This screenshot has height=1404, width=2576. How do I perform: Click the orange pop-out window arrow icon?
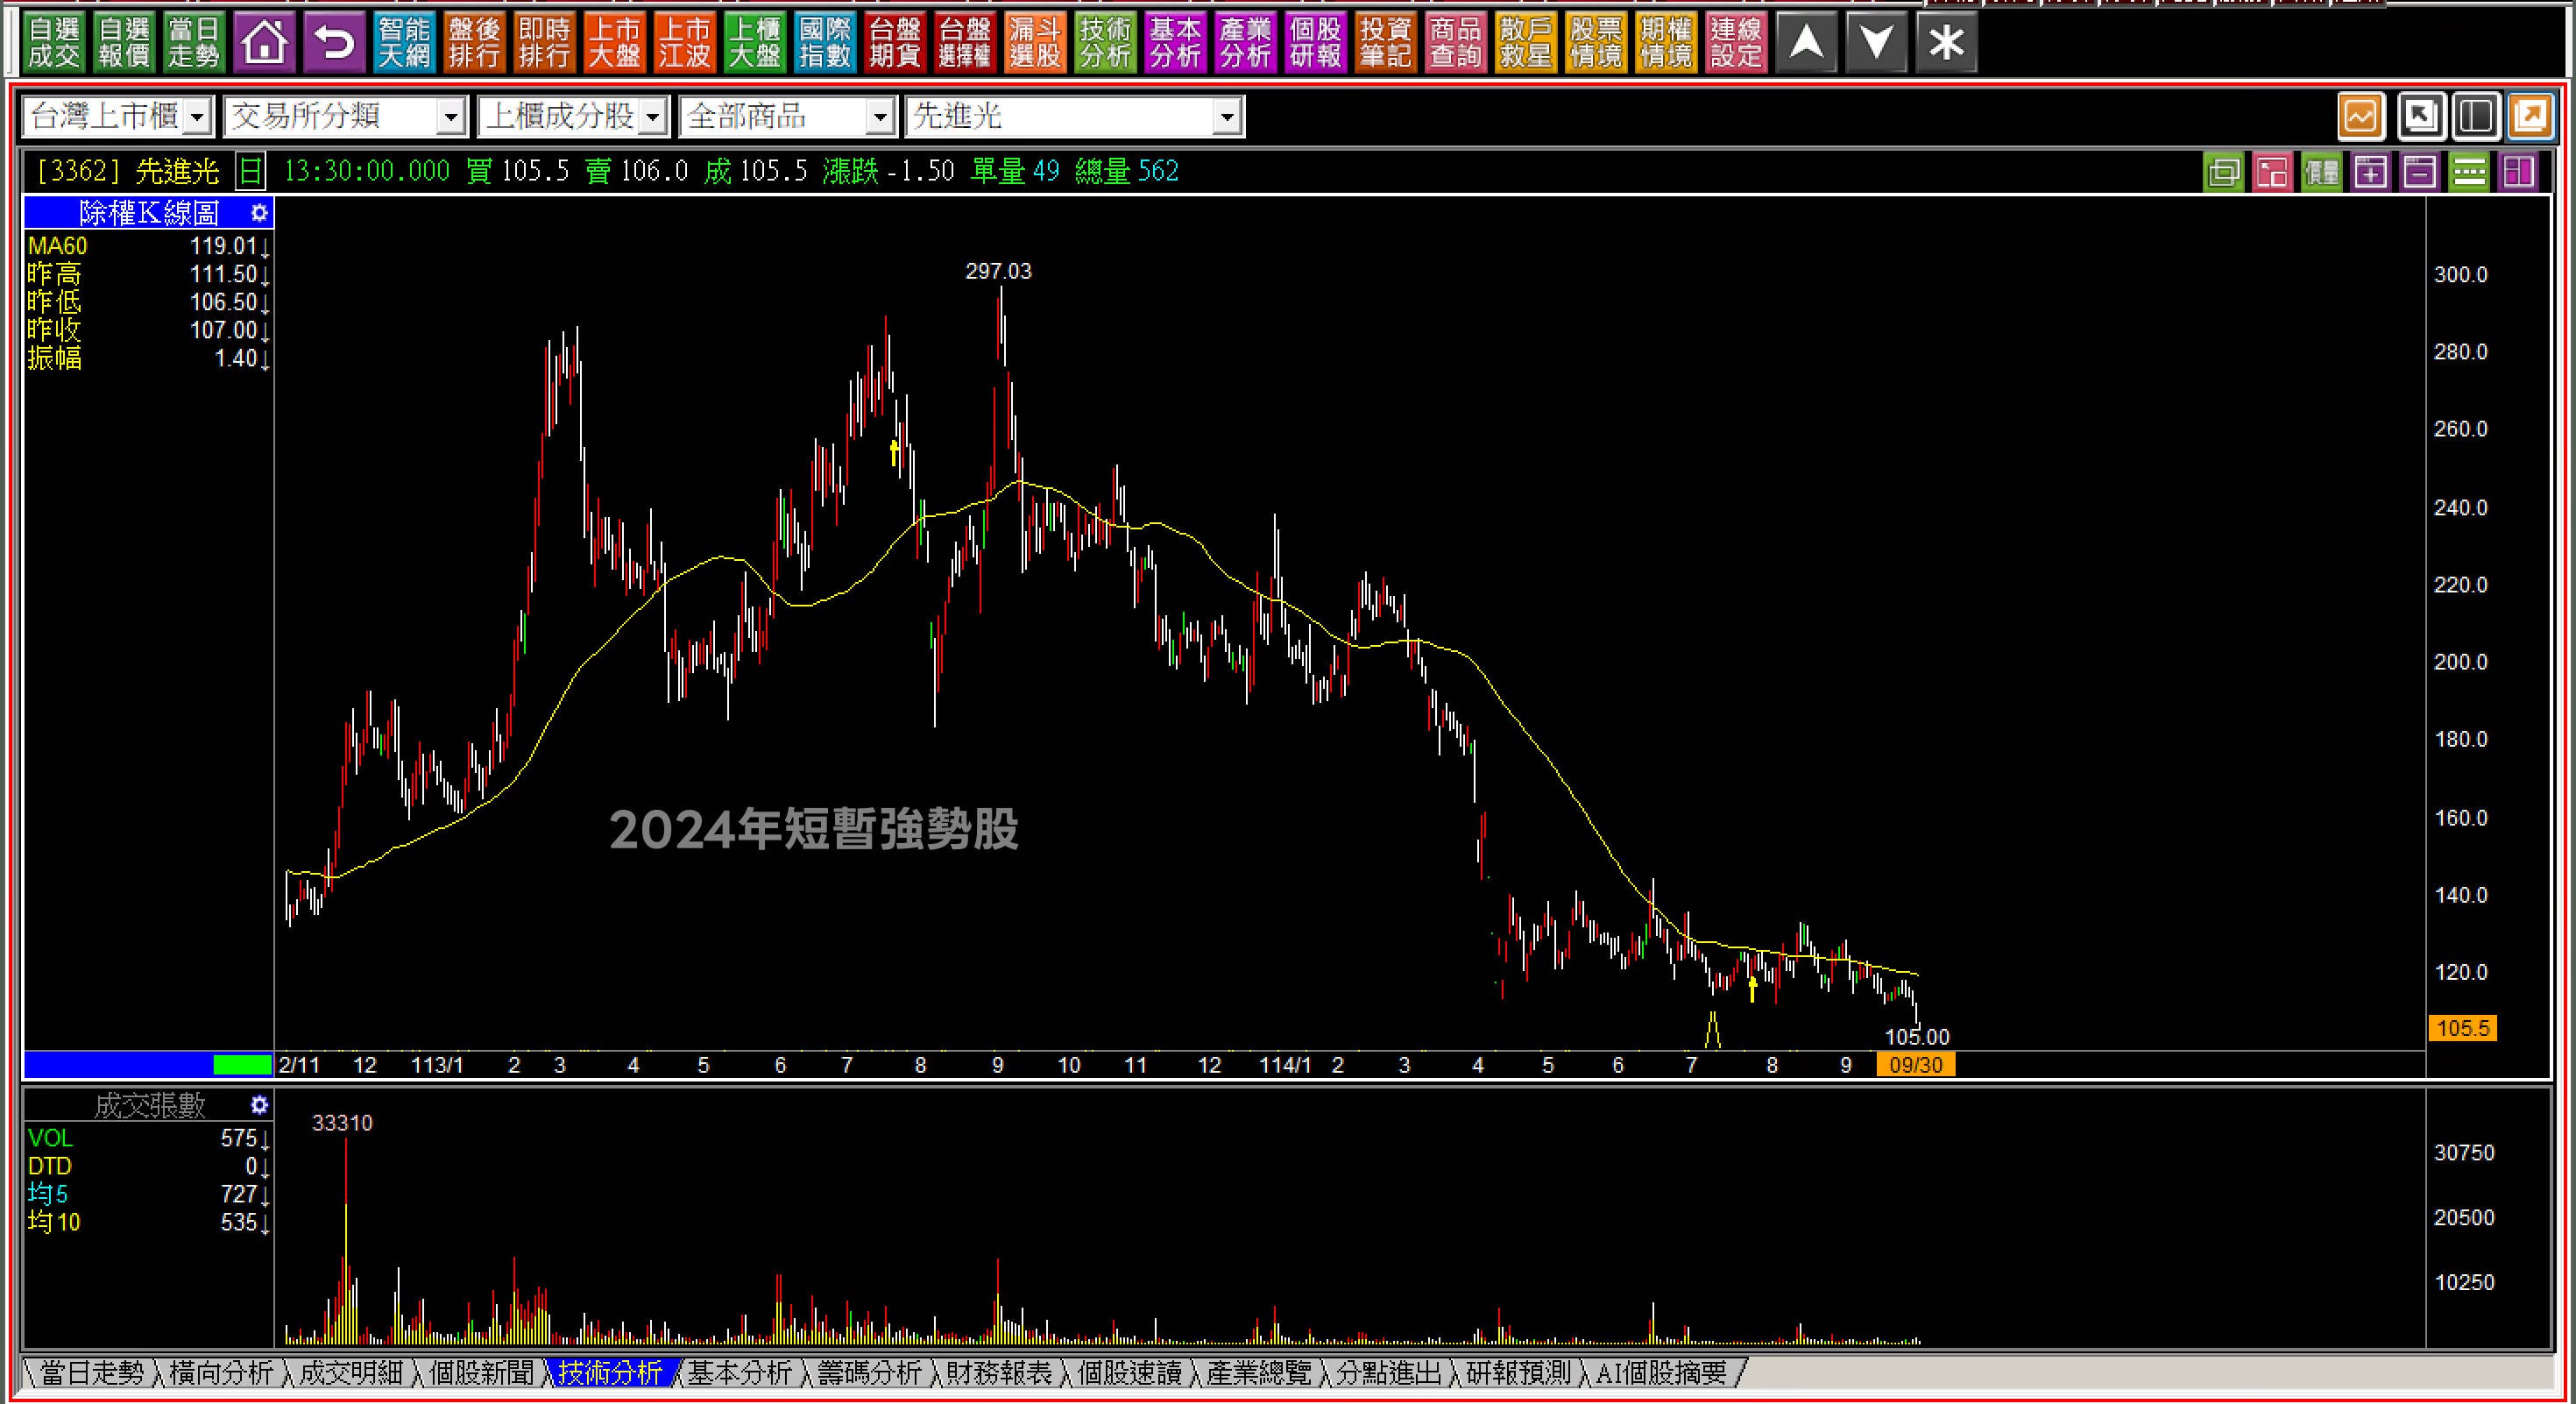click(x=2530, y=117)
